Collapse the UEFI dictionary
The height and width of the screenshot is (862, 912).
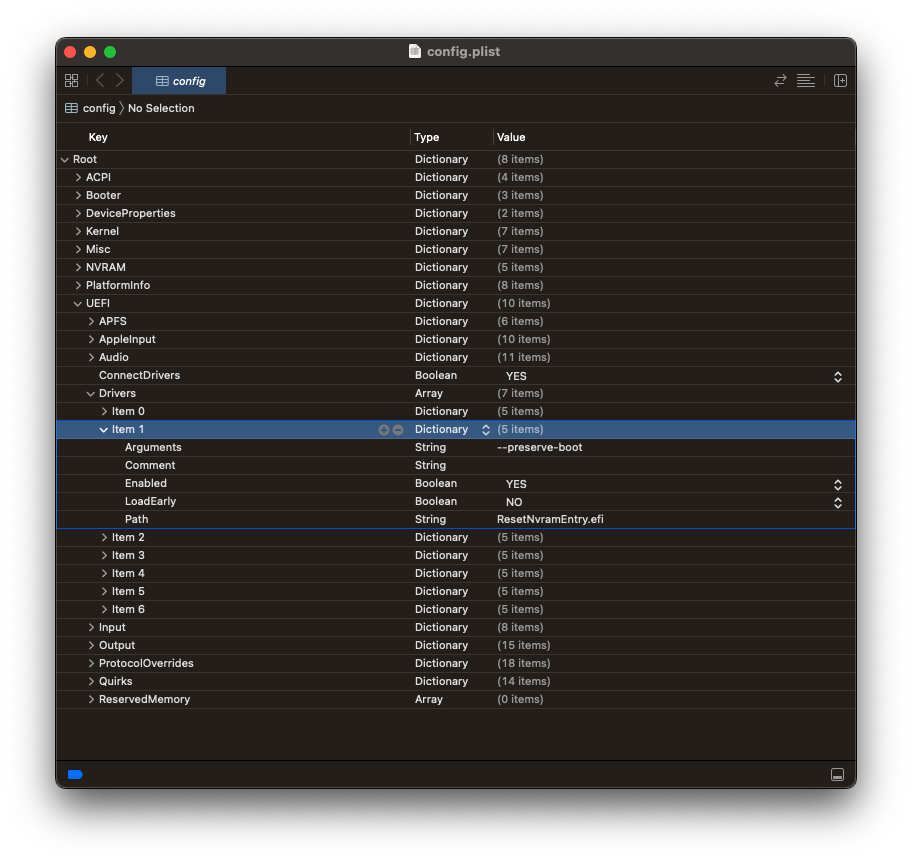tap(77, 303)
